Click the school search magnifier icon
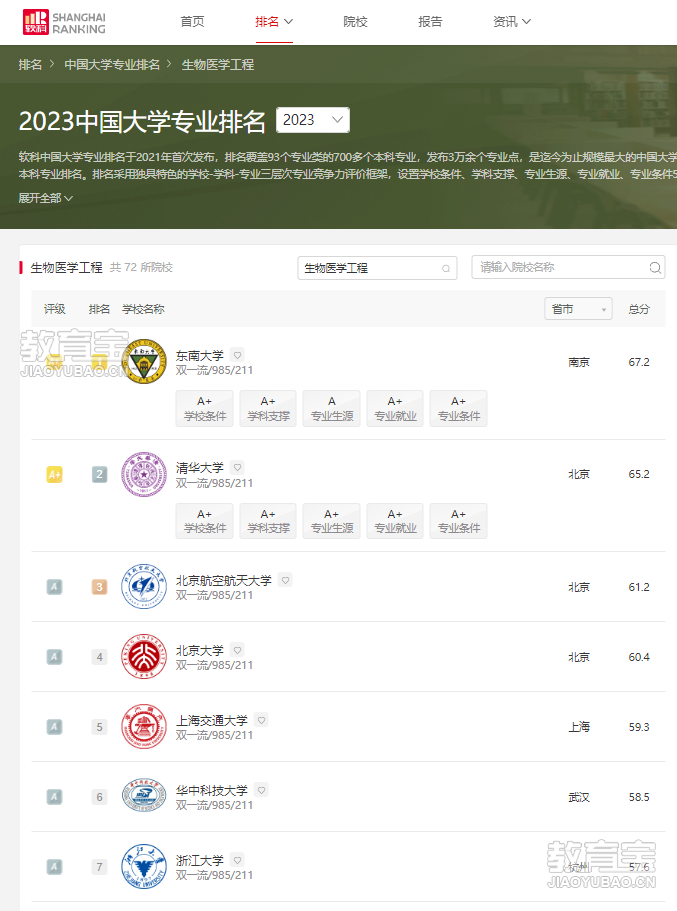The width and height of the screenshot is (677, 911). coord(655,267)
